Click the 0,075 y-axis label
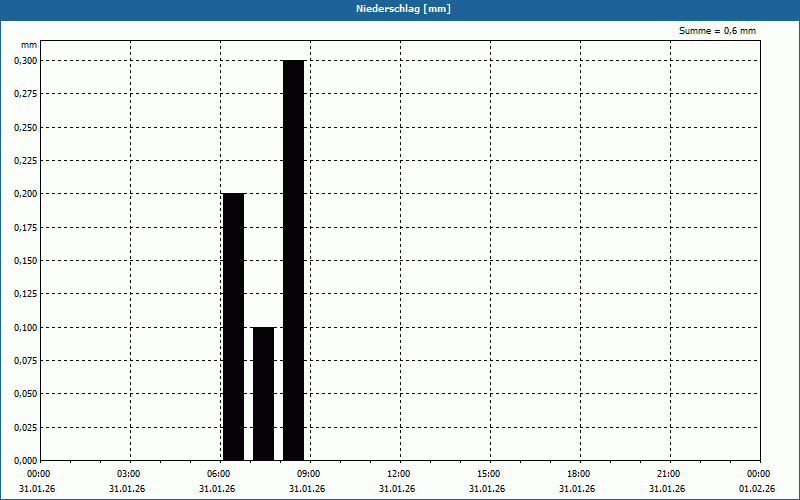800x500 pixels. pyautogui.click(x=26, y=361)
